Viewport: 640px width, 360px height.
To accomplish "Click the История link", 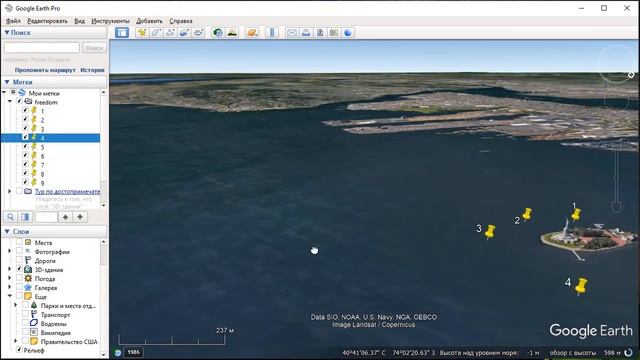I will tap(92, 70).
